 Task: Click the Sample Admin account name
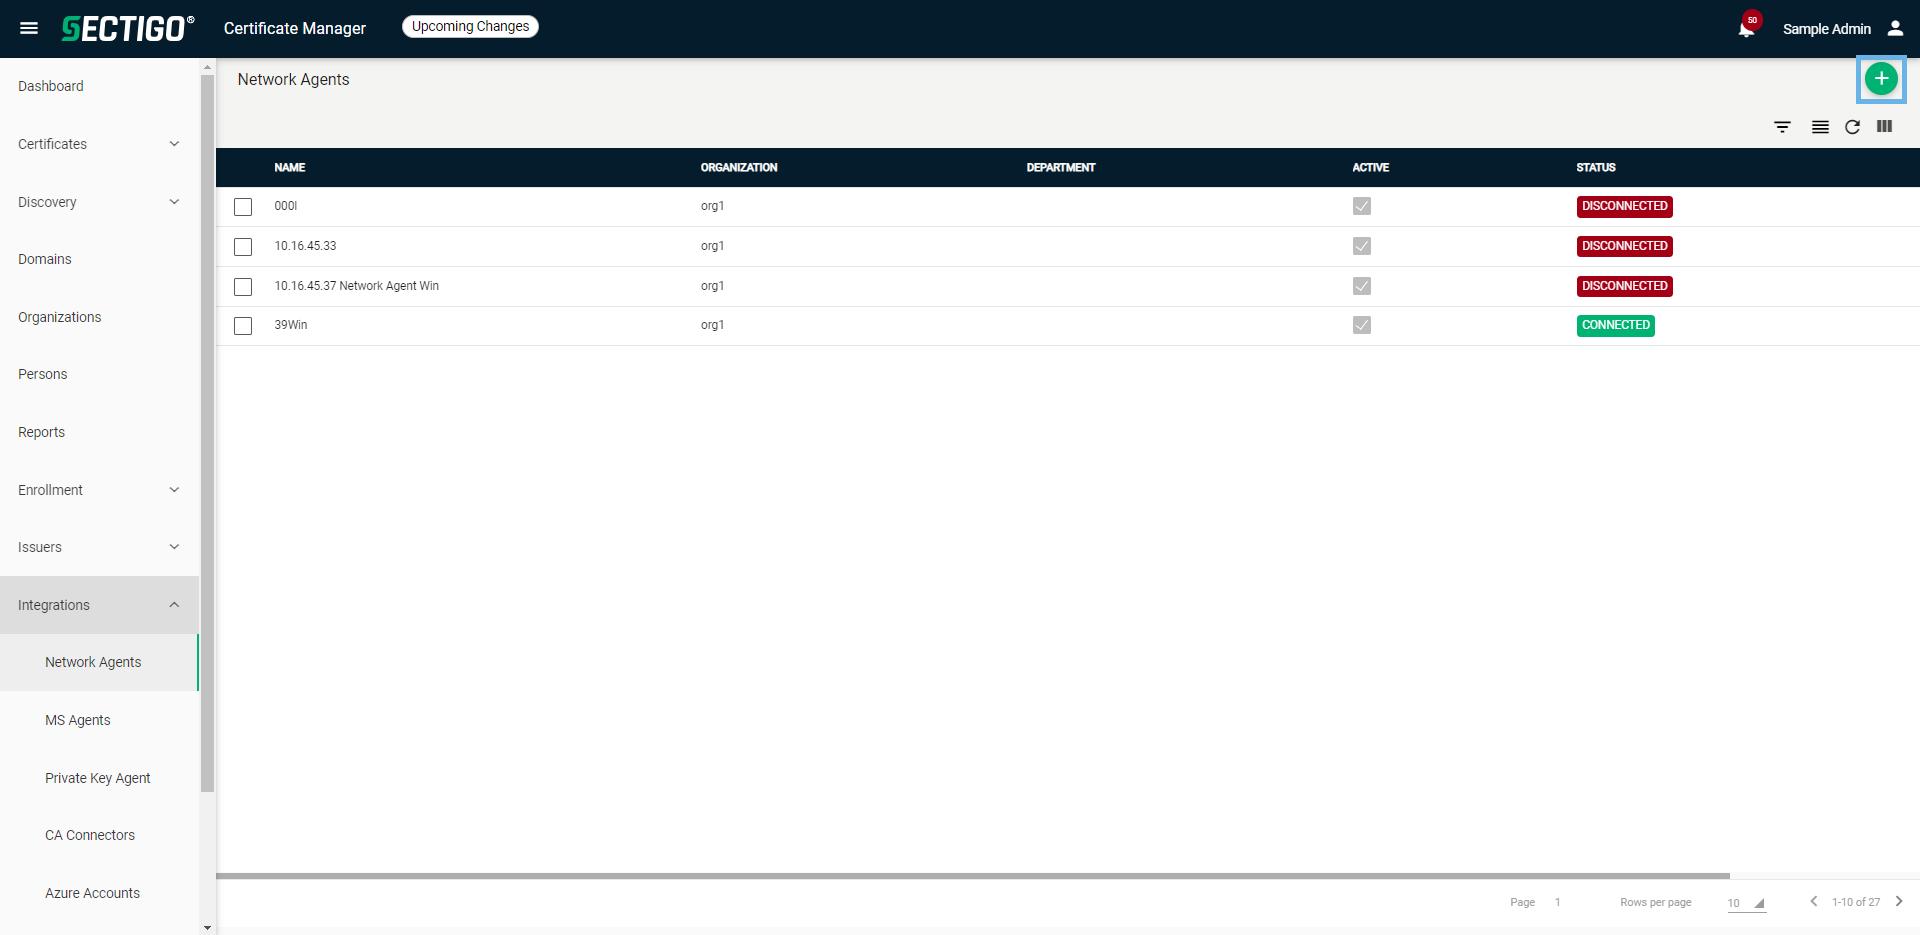[x=1826, y=29]
